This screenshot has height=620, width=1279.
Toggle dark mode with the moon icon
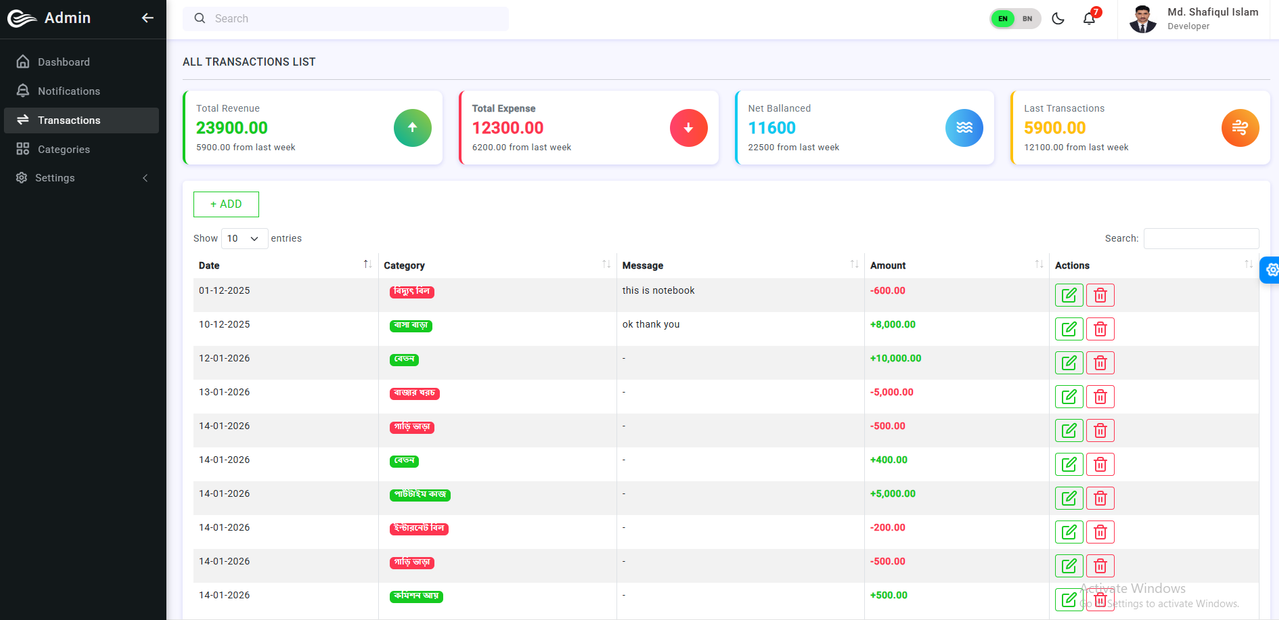click(1058, 18)
